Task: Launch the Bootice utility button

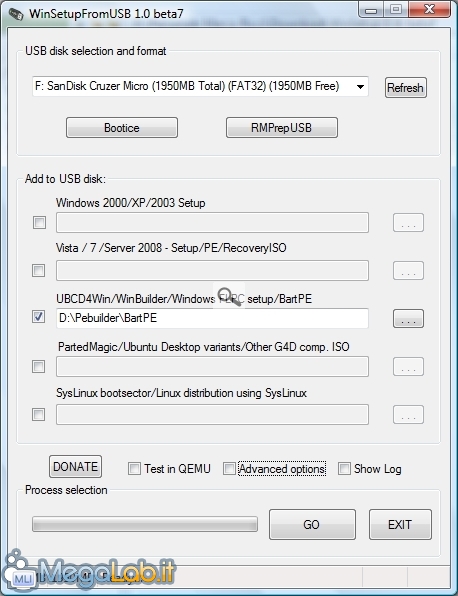Action: (122, 128)
